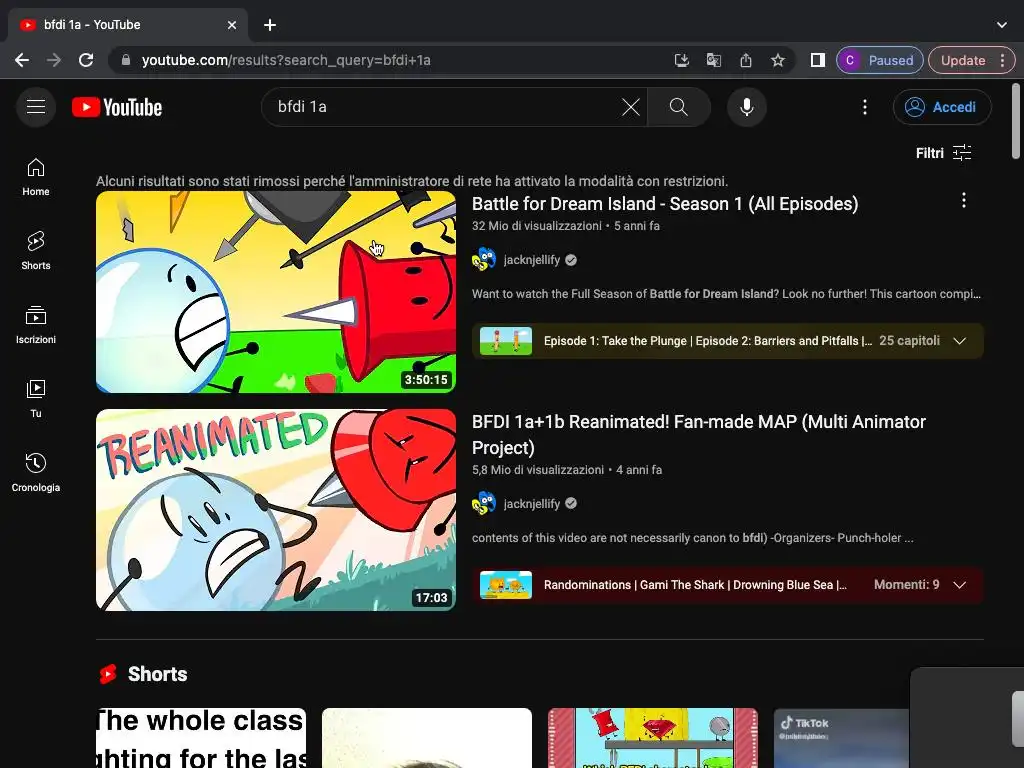This screenshot has height=768, width=1024.
Task: Open the 'The whole class' Shorts thumbnail
Action: 200,738
